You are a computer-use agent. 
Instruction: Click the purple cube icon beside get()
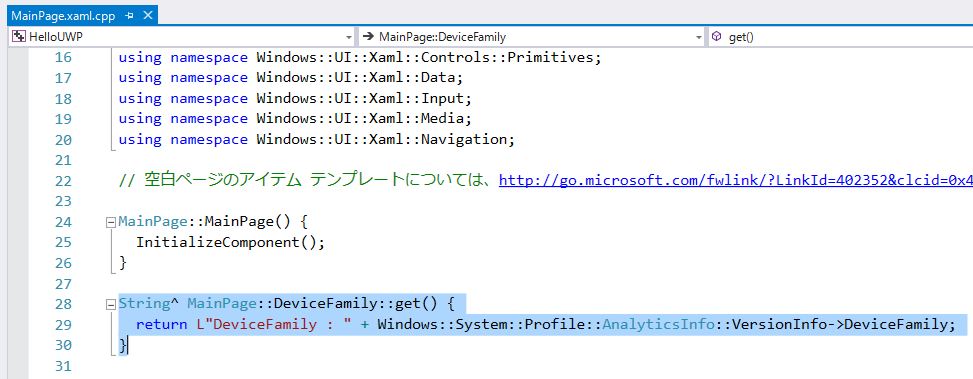click(x=717, y=37)
